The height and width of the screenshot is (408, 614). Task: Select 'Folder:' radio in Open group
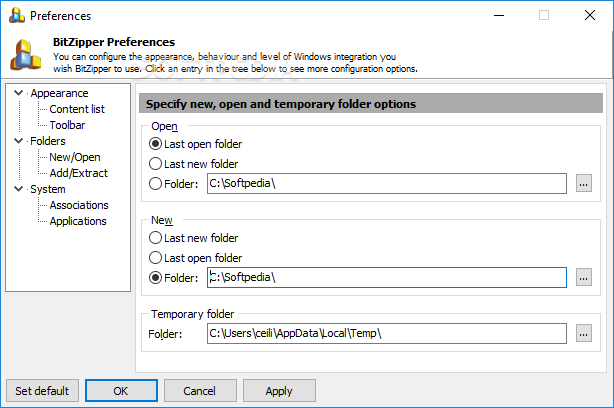(x=173, y=184)
